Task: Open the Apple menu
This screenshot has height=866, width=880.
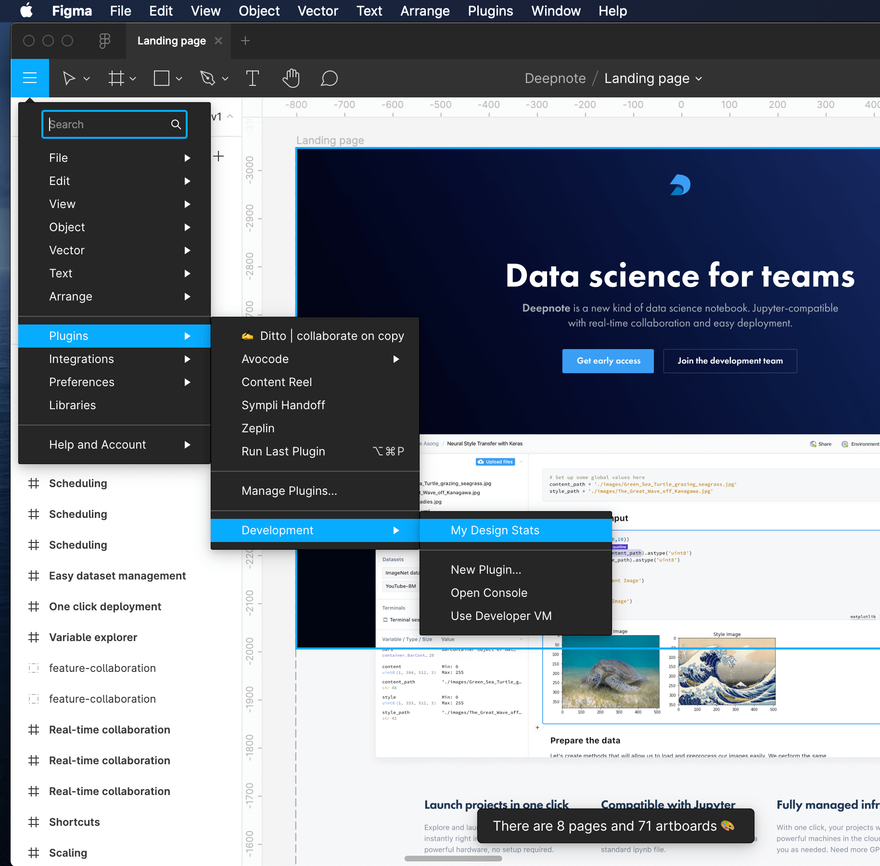Action: click(x=26, y=11)
